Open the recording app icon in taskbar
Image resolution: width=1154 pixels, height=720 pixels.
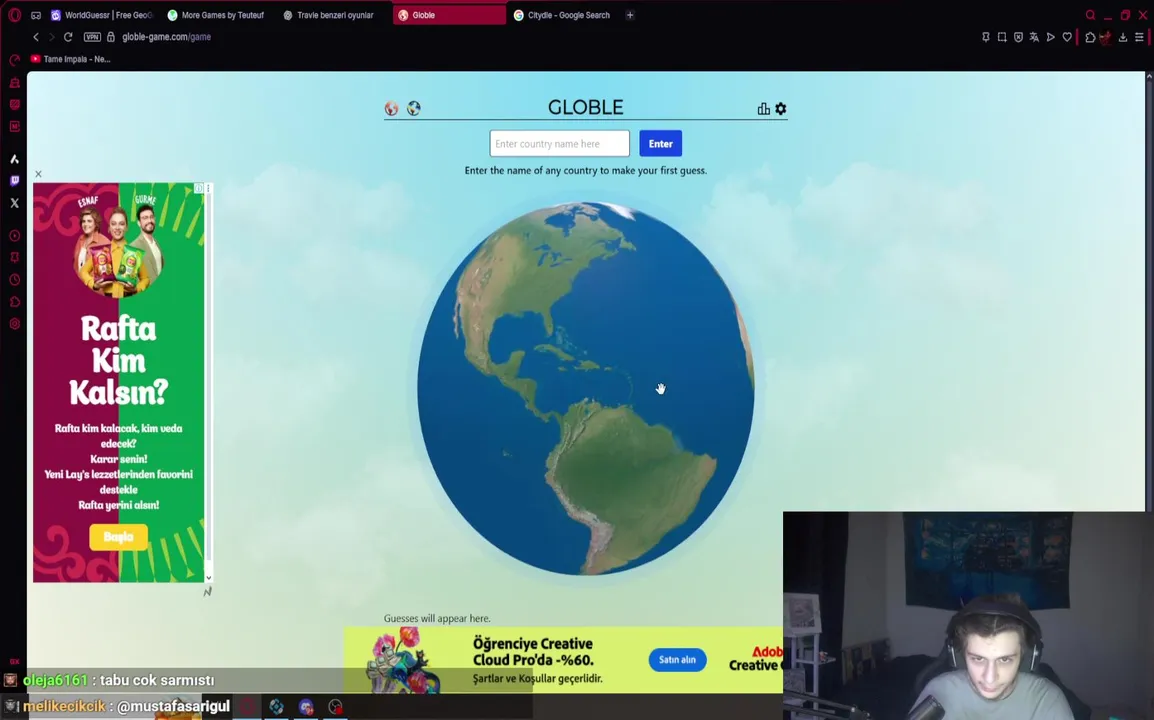pyautogui.click(x=336, y=707)
